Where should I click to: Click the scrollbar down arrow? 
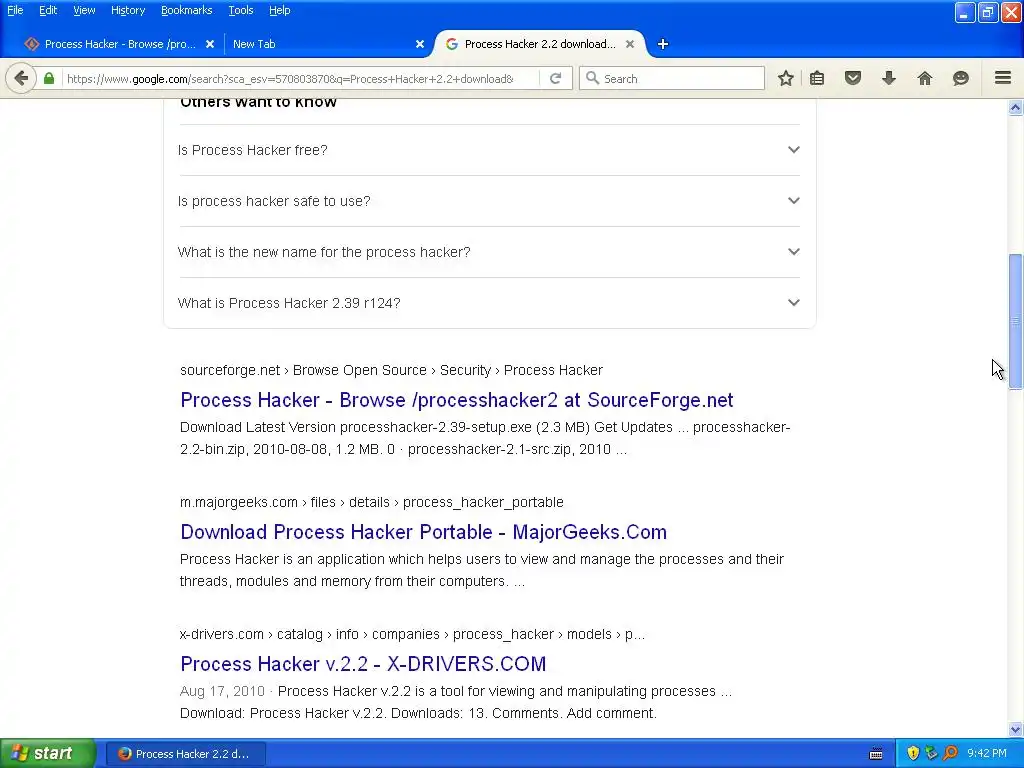click(1016, 729)
